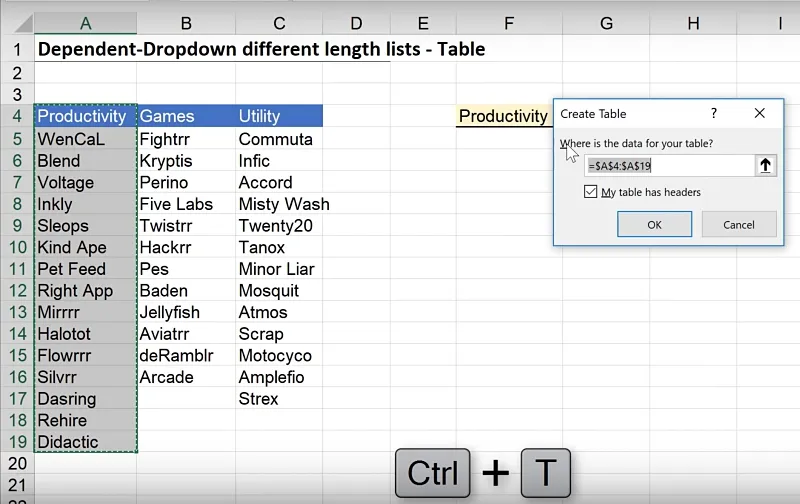The height and width of the screenshot is (504, 800).
Task: Select column C header
Action: (279, 23)
